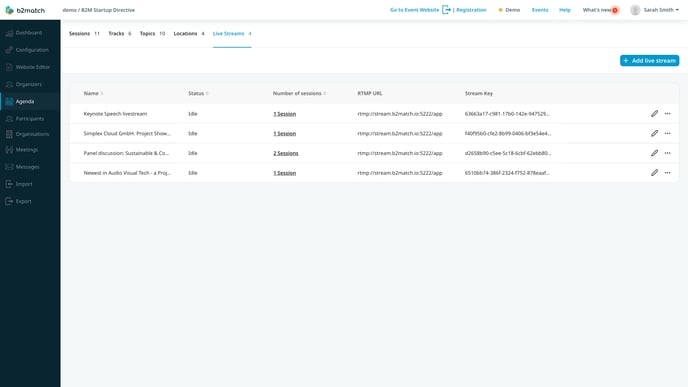This screenshot has height=387, width=688.
Task: Click Newest in Audio Visual Tech name
Action: click(x=127, y=173)
